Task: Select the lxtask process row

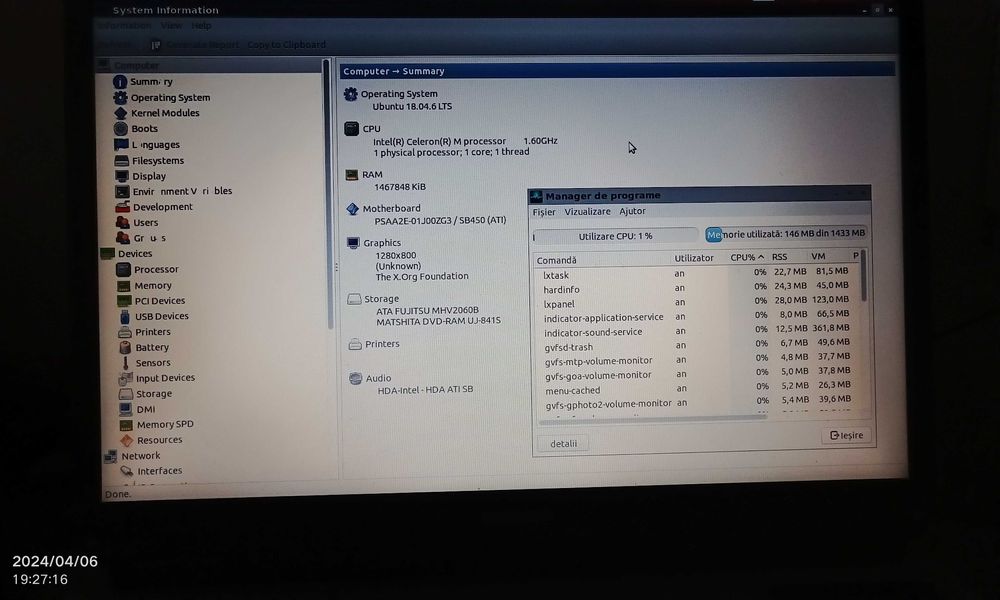Action: click(x=696, y=274)
